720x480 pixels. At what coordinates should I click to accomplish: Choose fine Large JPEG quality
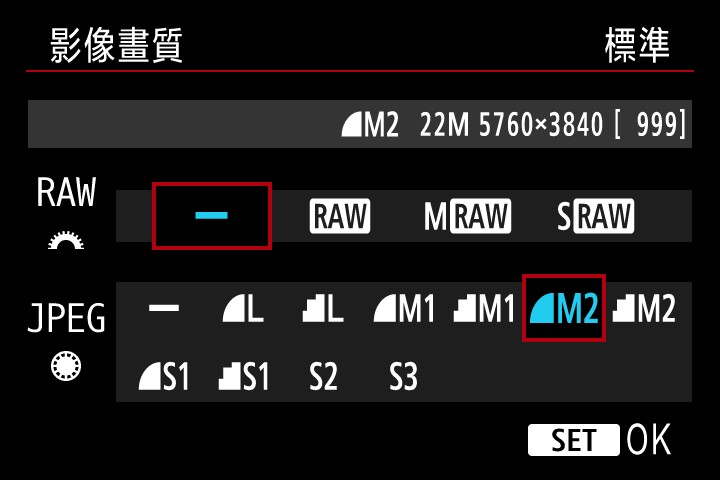pos(243,308)
